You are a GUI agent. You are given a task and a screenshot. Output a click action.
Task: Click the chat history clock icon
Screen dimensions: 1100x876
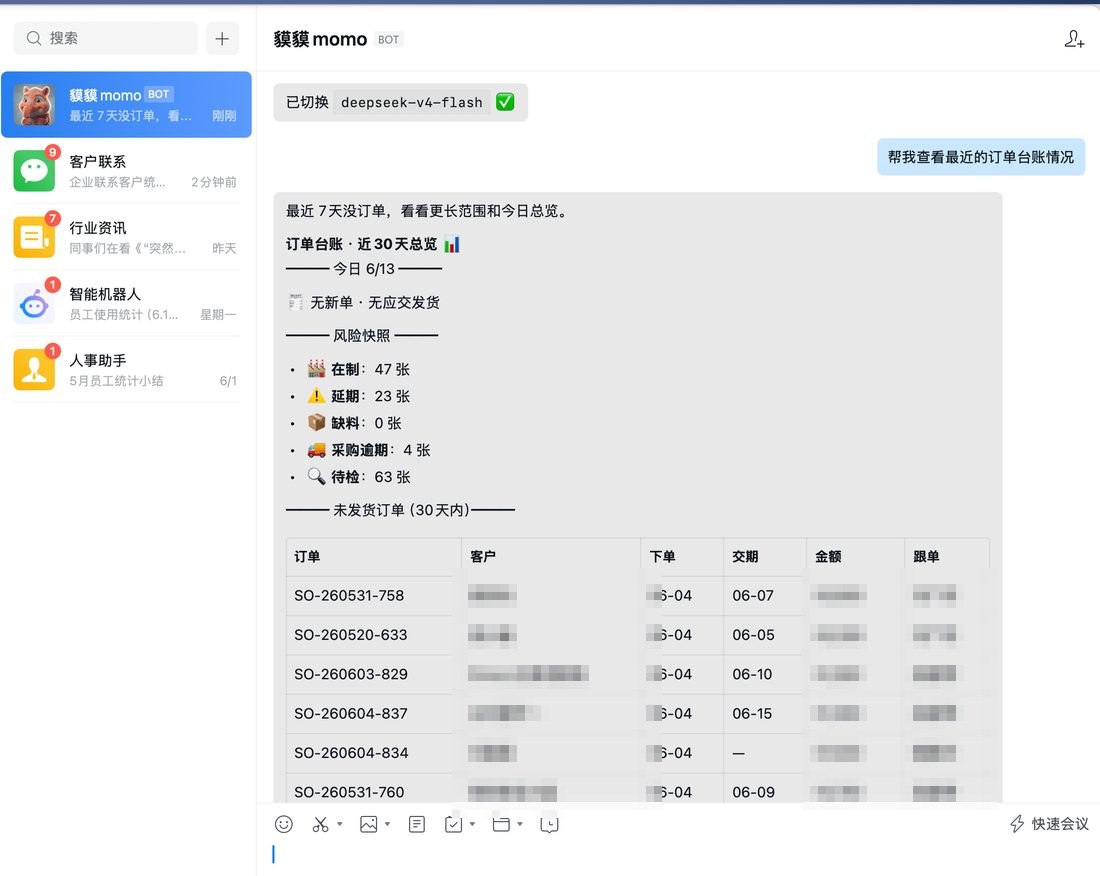tap(549, 824)
